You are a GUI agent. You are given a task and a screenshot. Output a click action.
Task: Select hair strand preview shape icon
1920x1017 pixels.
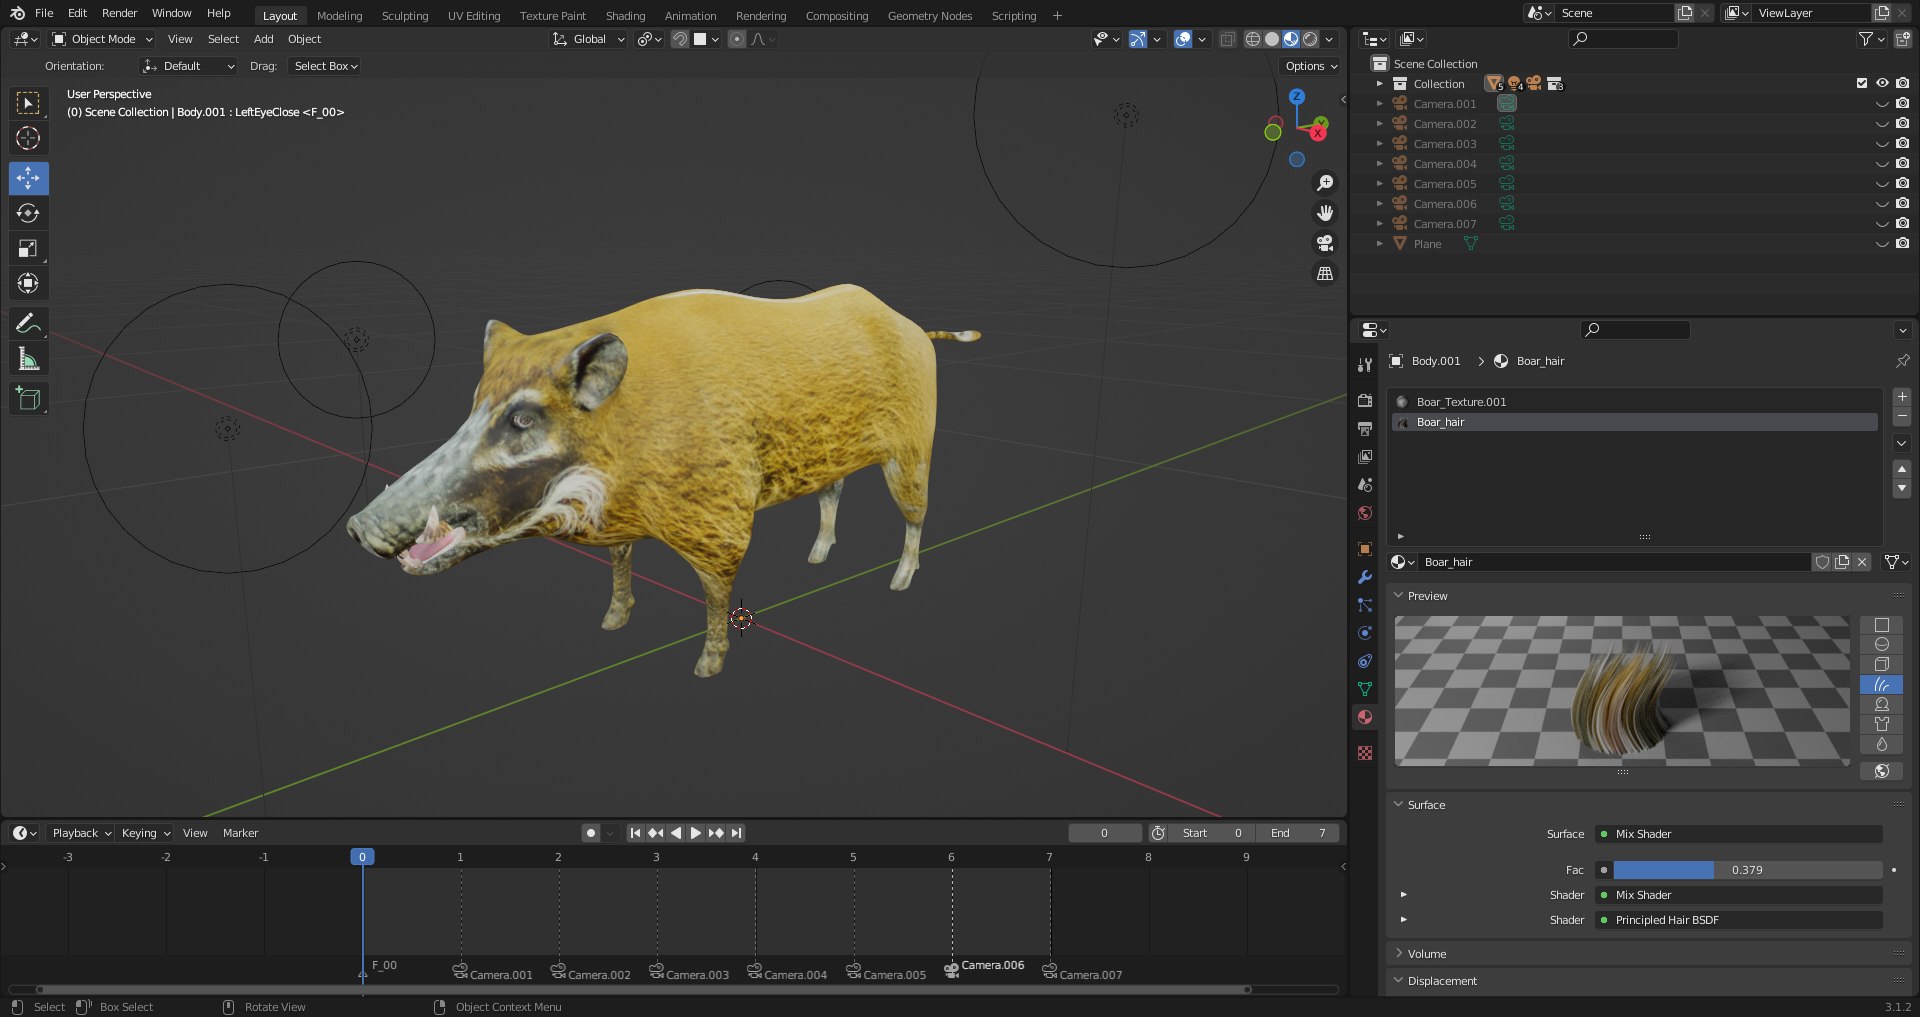click(1881, 685)
